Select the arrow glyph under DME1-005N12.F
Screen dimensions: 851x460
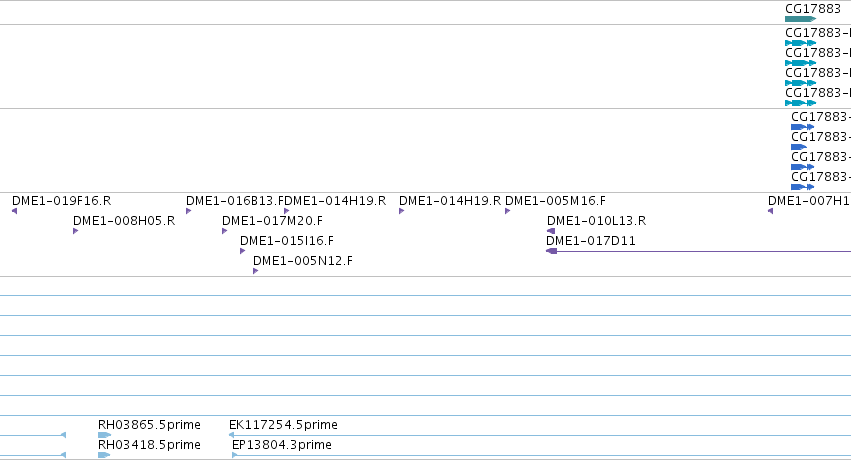click(255, 271)
